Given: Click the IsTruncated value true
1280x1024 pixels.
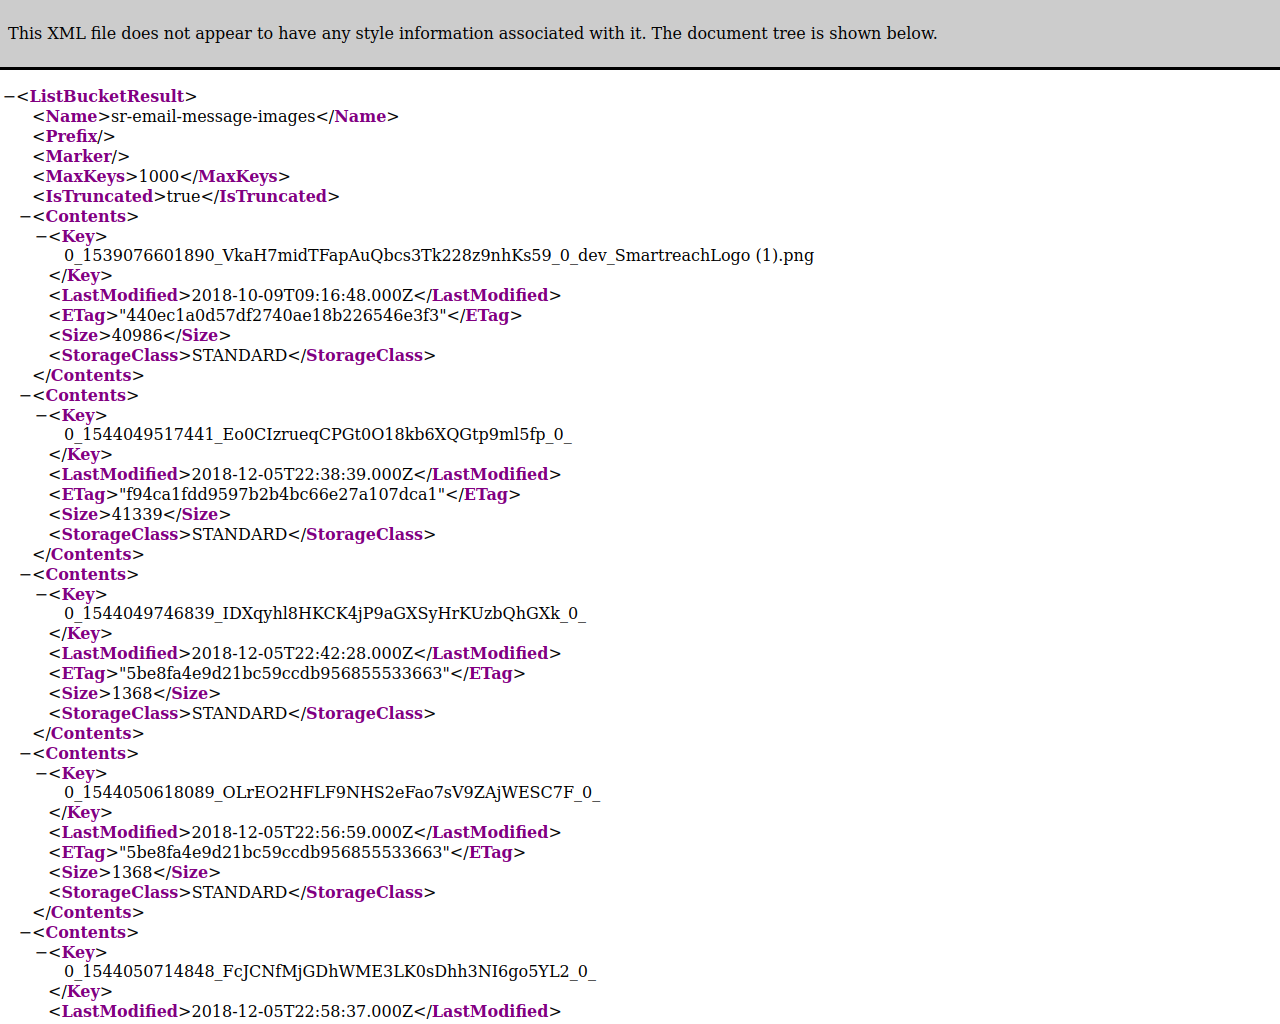Looking at the screenshot, I should [x=184, y=197].
